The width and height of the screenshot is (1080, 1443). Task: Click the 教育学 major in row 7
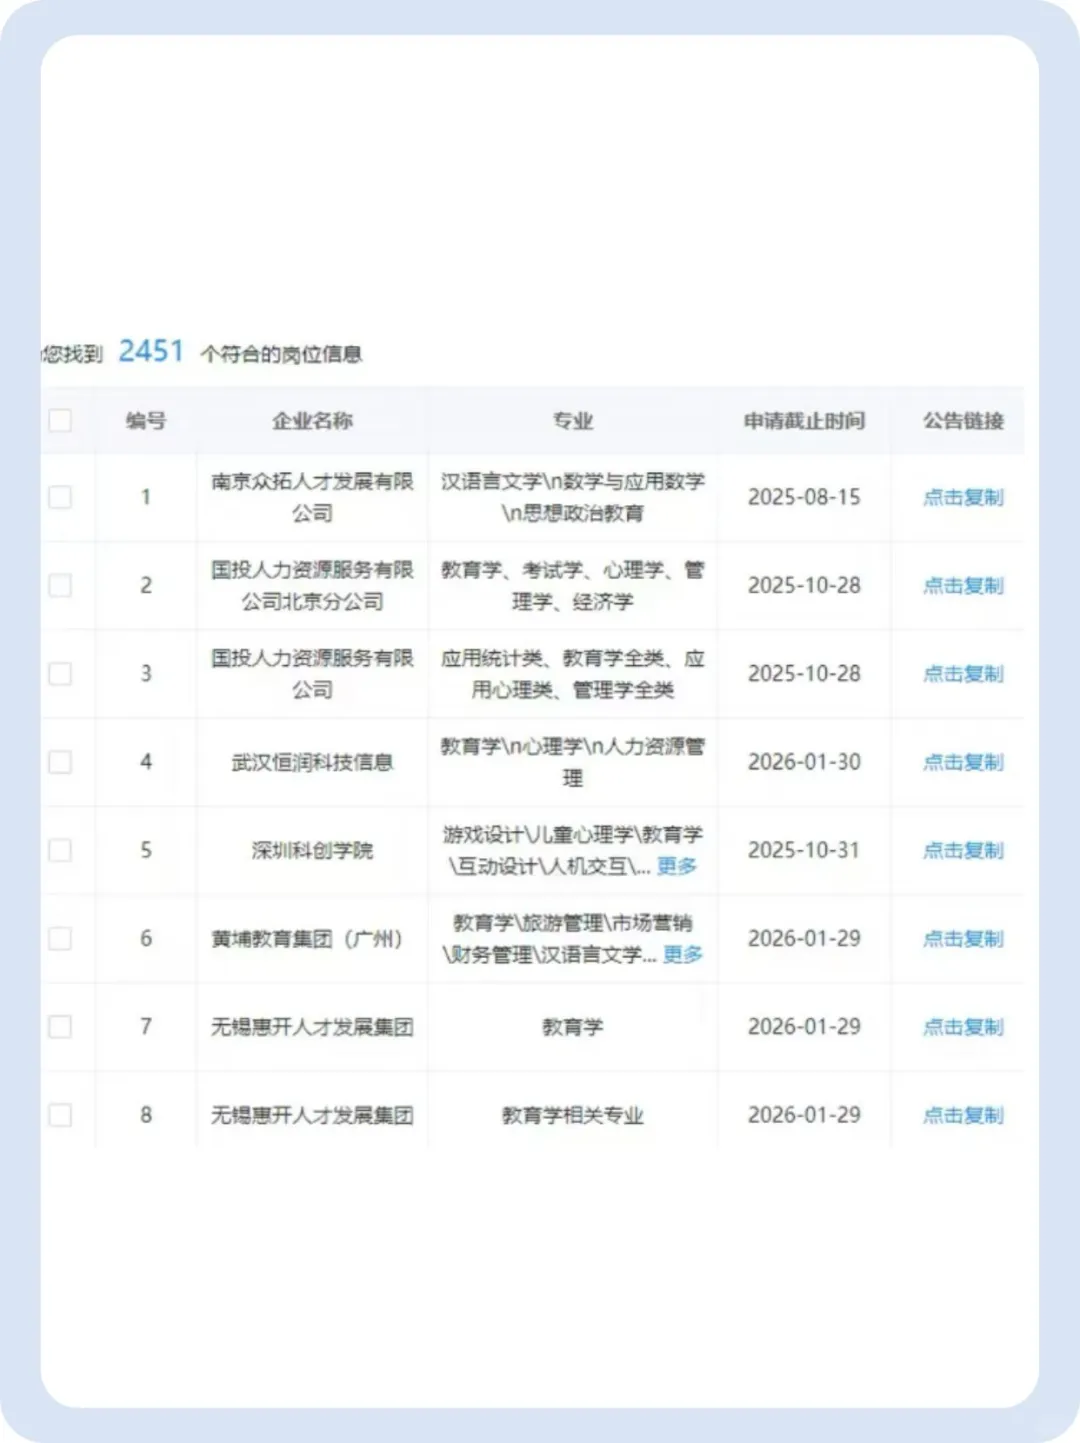tap(573, 1027)
